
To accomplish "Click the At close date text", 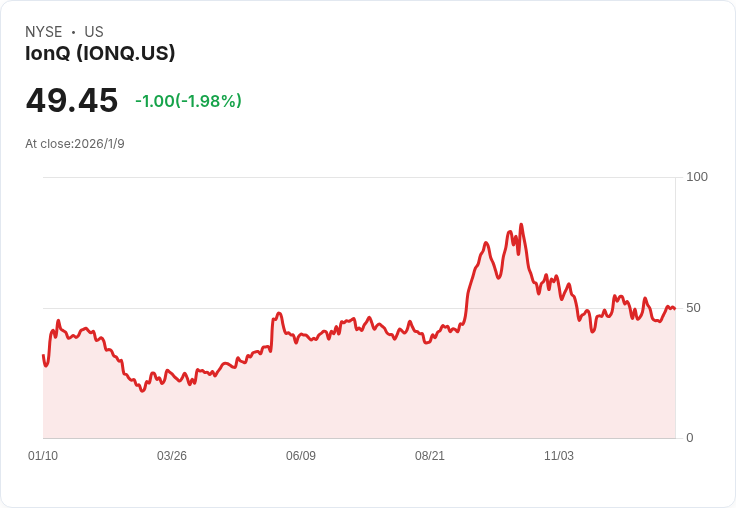I will tap(75, 144).
